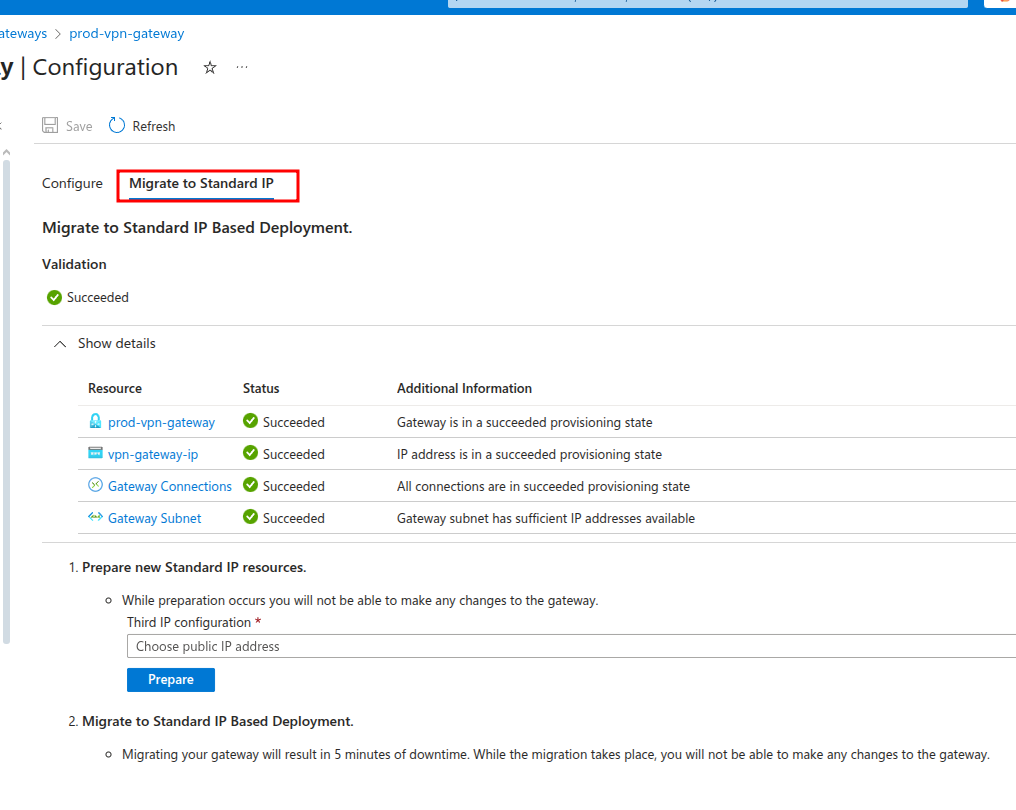Click 'Prepare new Standard IP resources.' step heading
1016x810 pixels.
(194, 568)
